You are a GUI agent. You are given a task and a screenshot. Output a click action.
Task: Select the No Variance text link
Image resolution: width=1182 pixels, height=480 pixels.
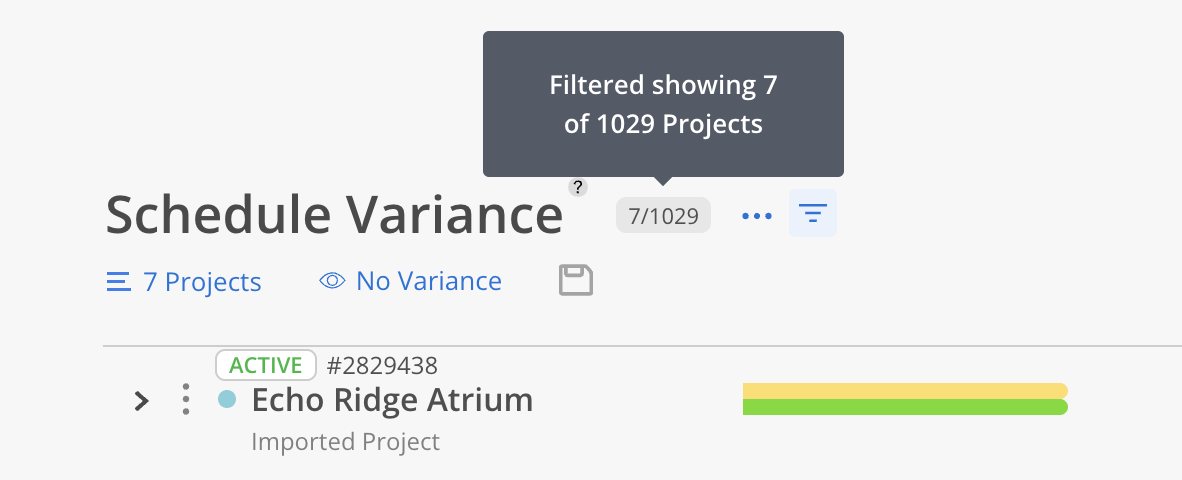tap(429, 281)
